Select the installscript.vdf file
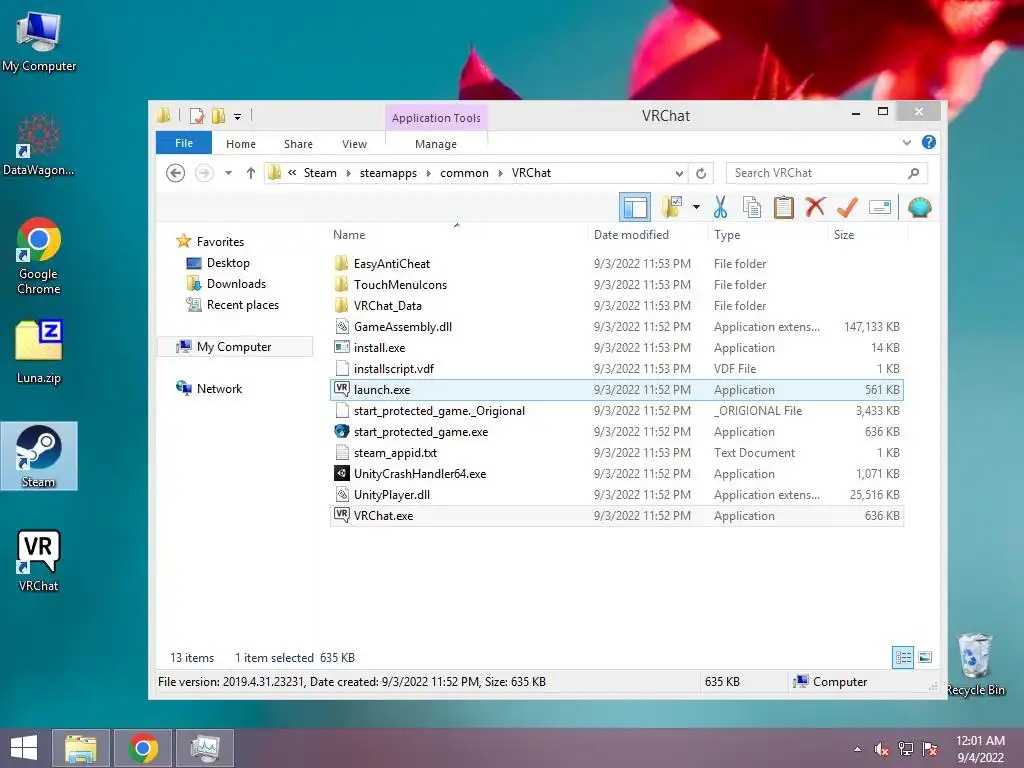The image size is (1024, 768). (x=616, y=368)
